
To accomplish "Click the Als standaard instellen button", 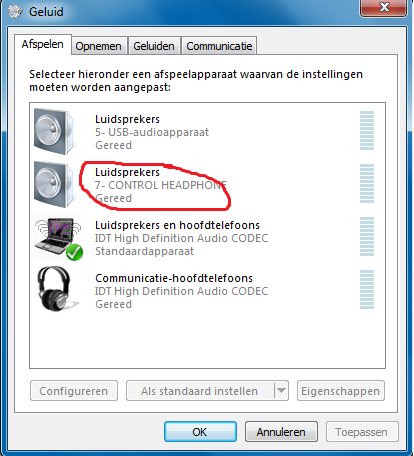I will pyautogui.click(x=200, y=391).
